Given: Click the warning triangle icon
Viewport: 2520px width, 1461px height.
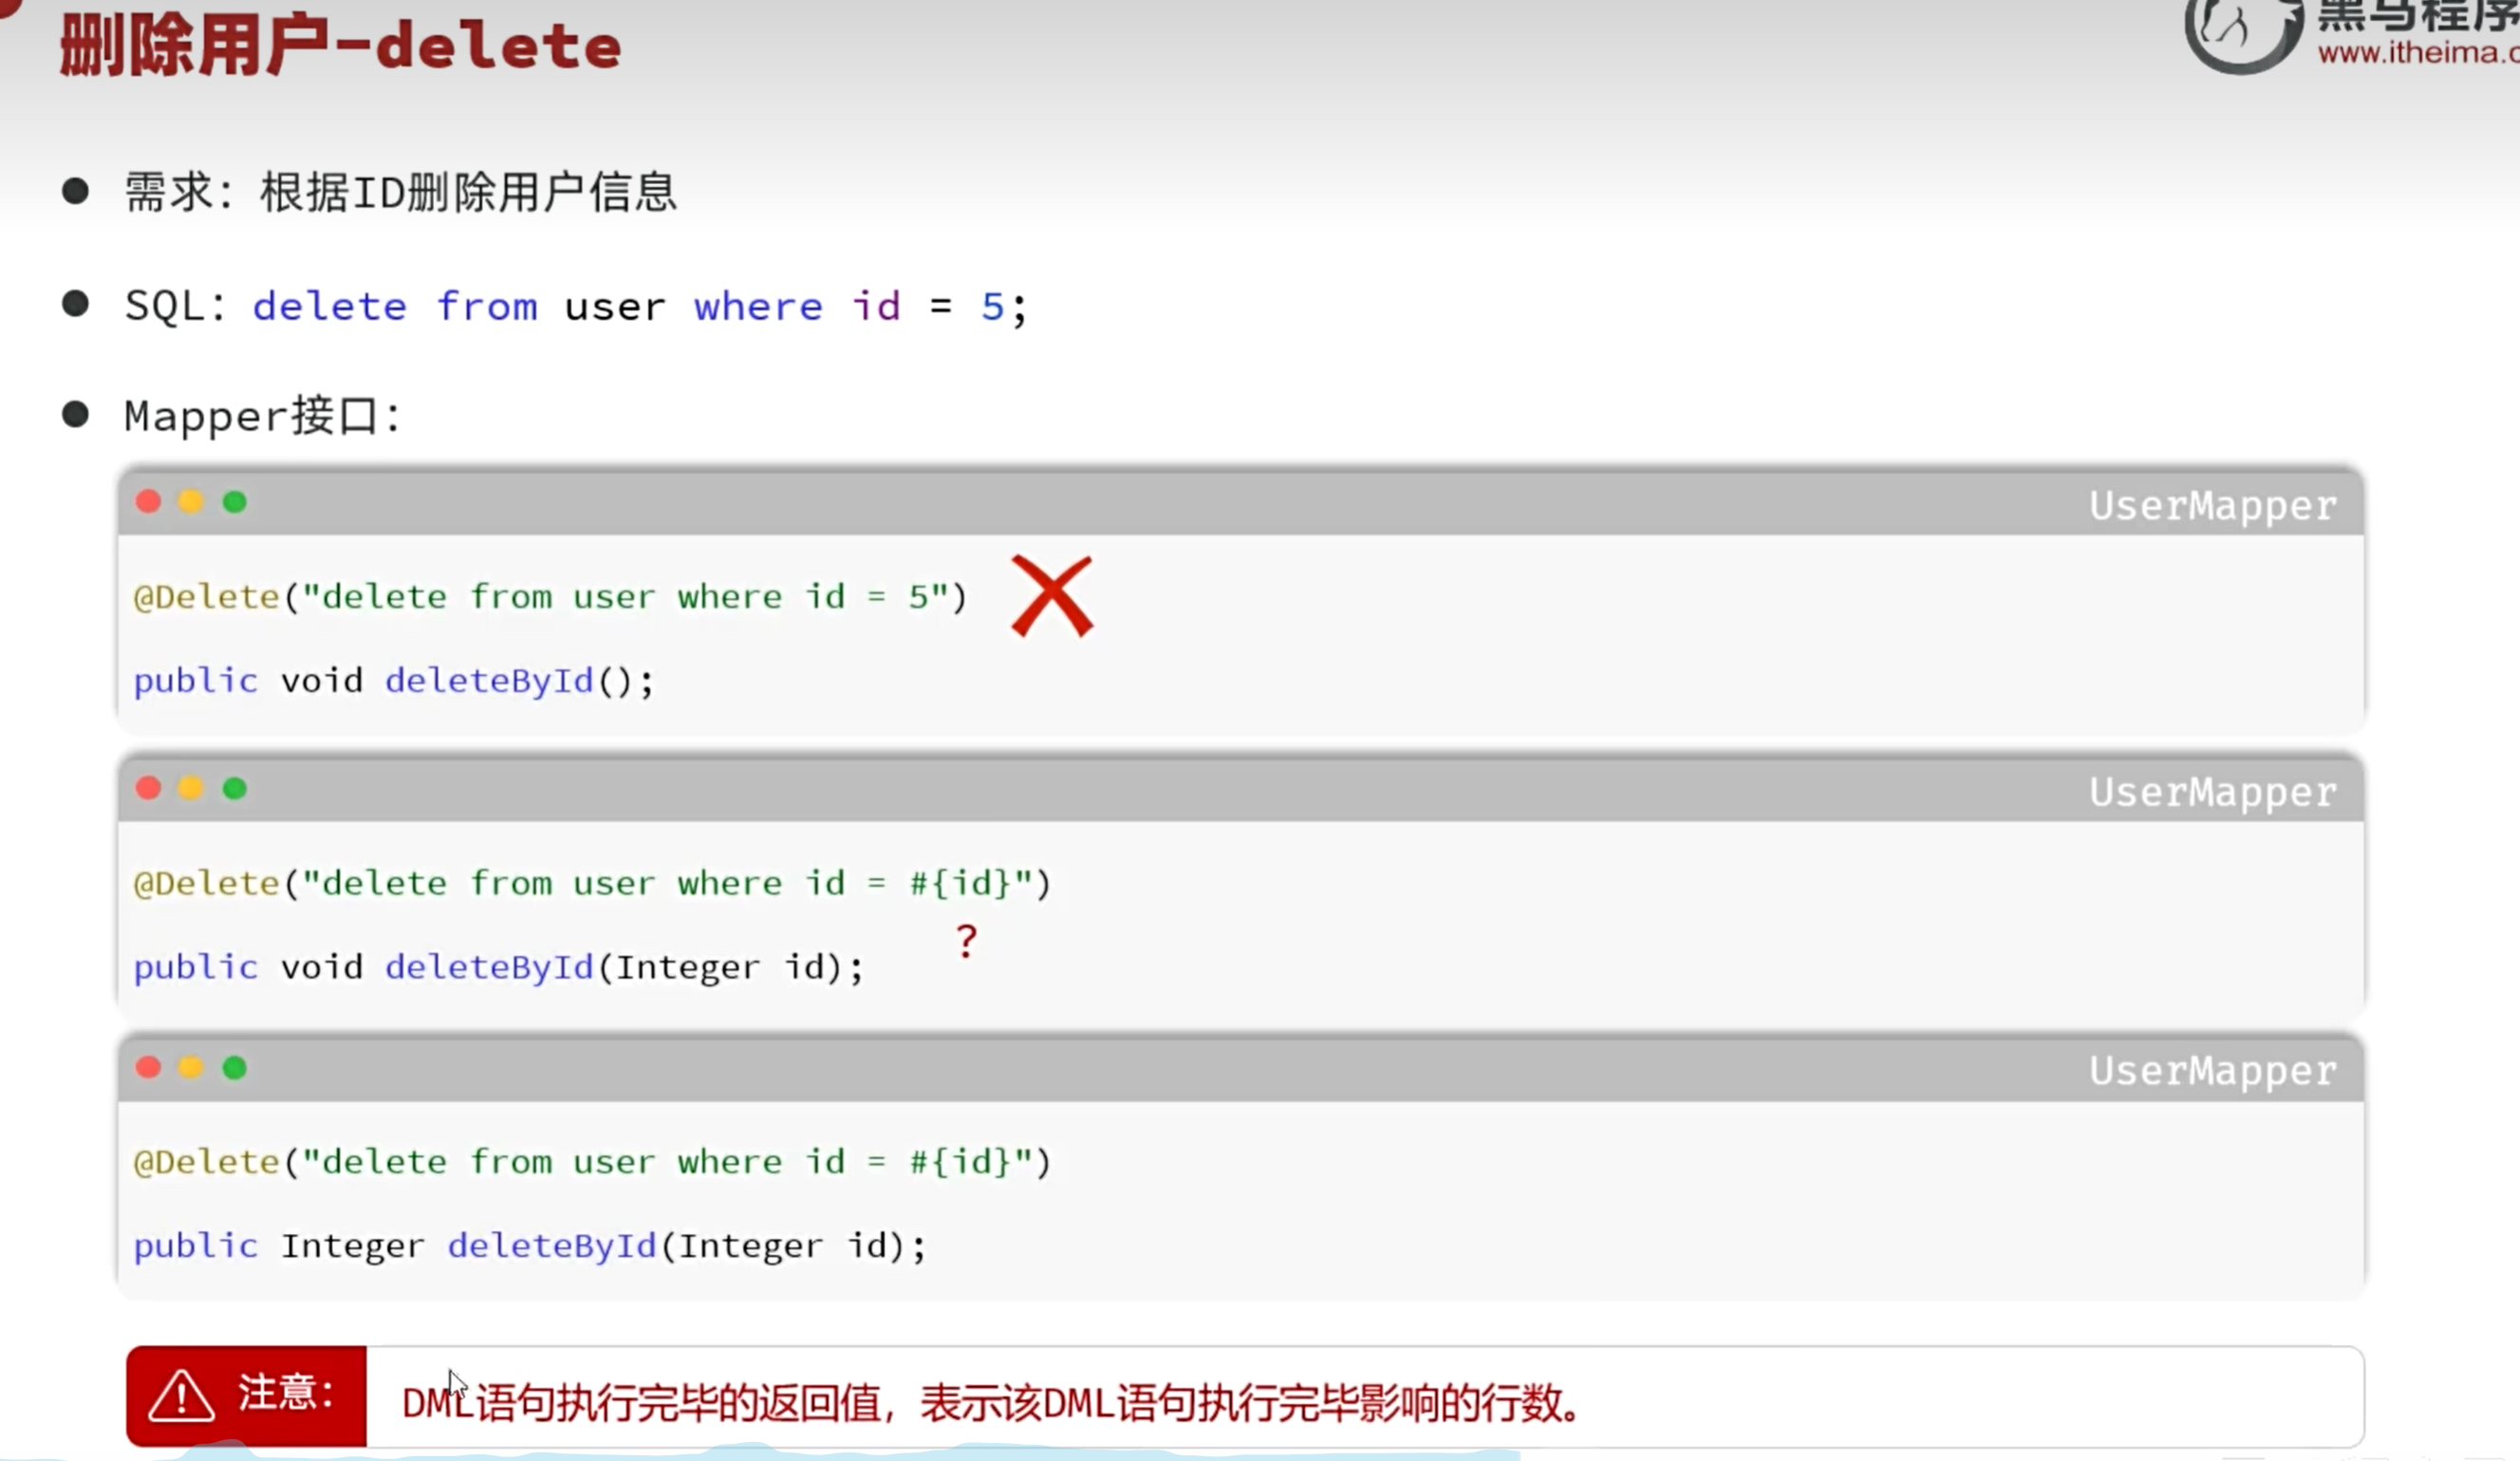Looking at the screenshot, I should pyautogui.click(x=181, y=1396).
